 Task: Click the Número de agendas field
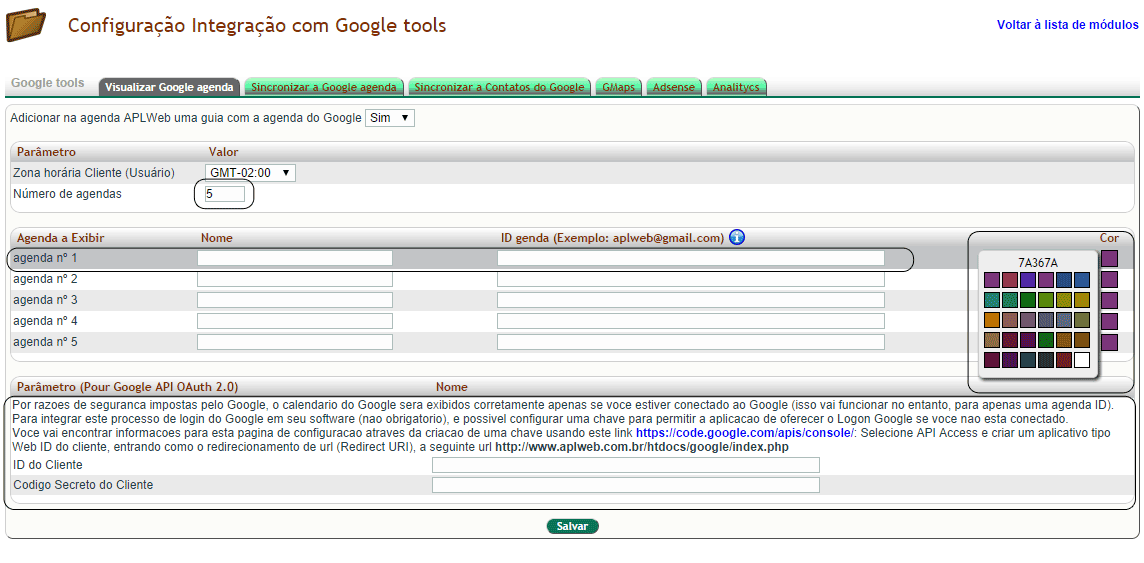pos(225,194)
